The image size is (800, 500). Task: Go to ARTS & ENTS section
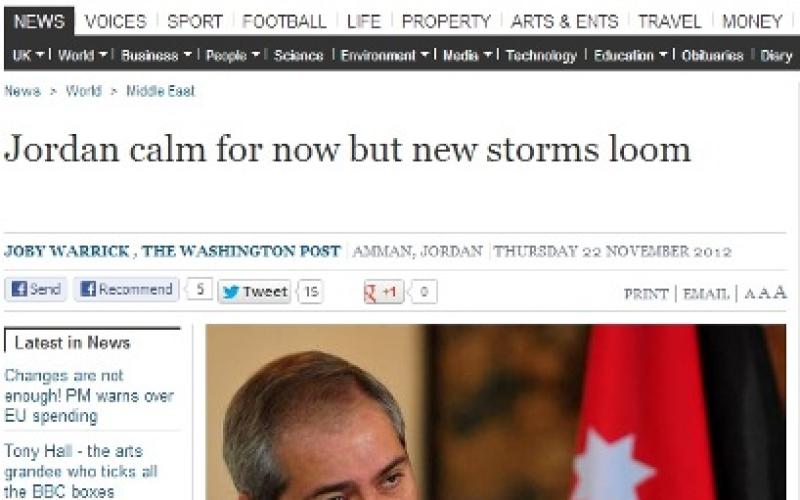[x=564, y=21]
